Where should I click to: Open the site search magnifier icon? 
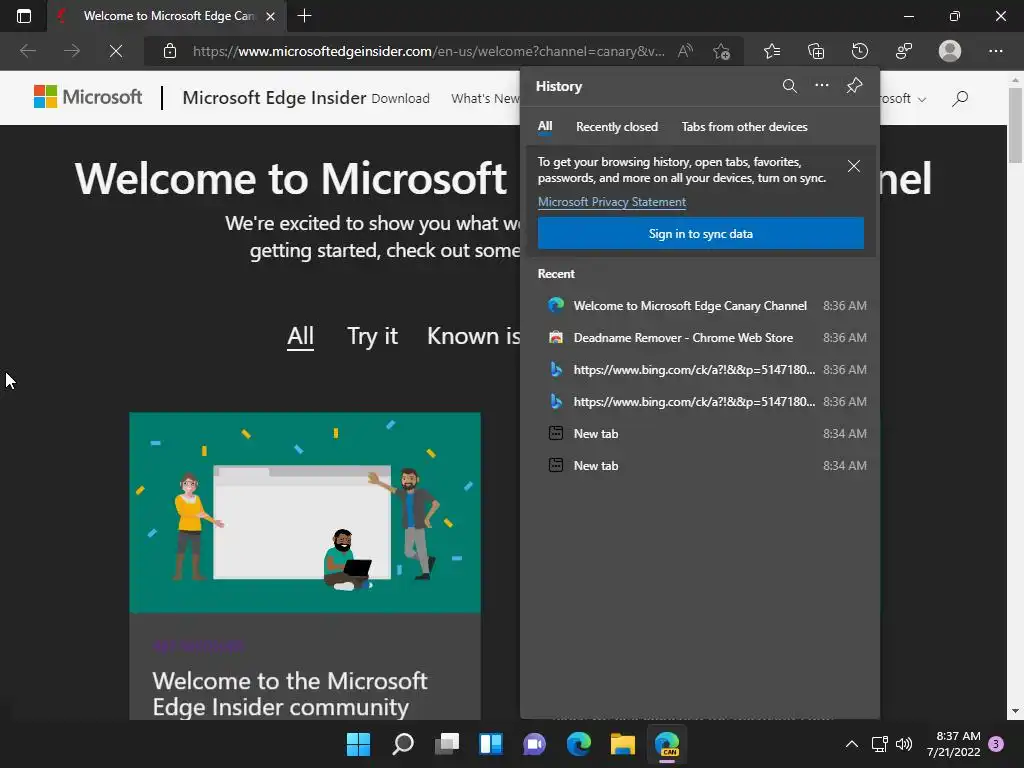pyautogui.click(x=960, y=99)
